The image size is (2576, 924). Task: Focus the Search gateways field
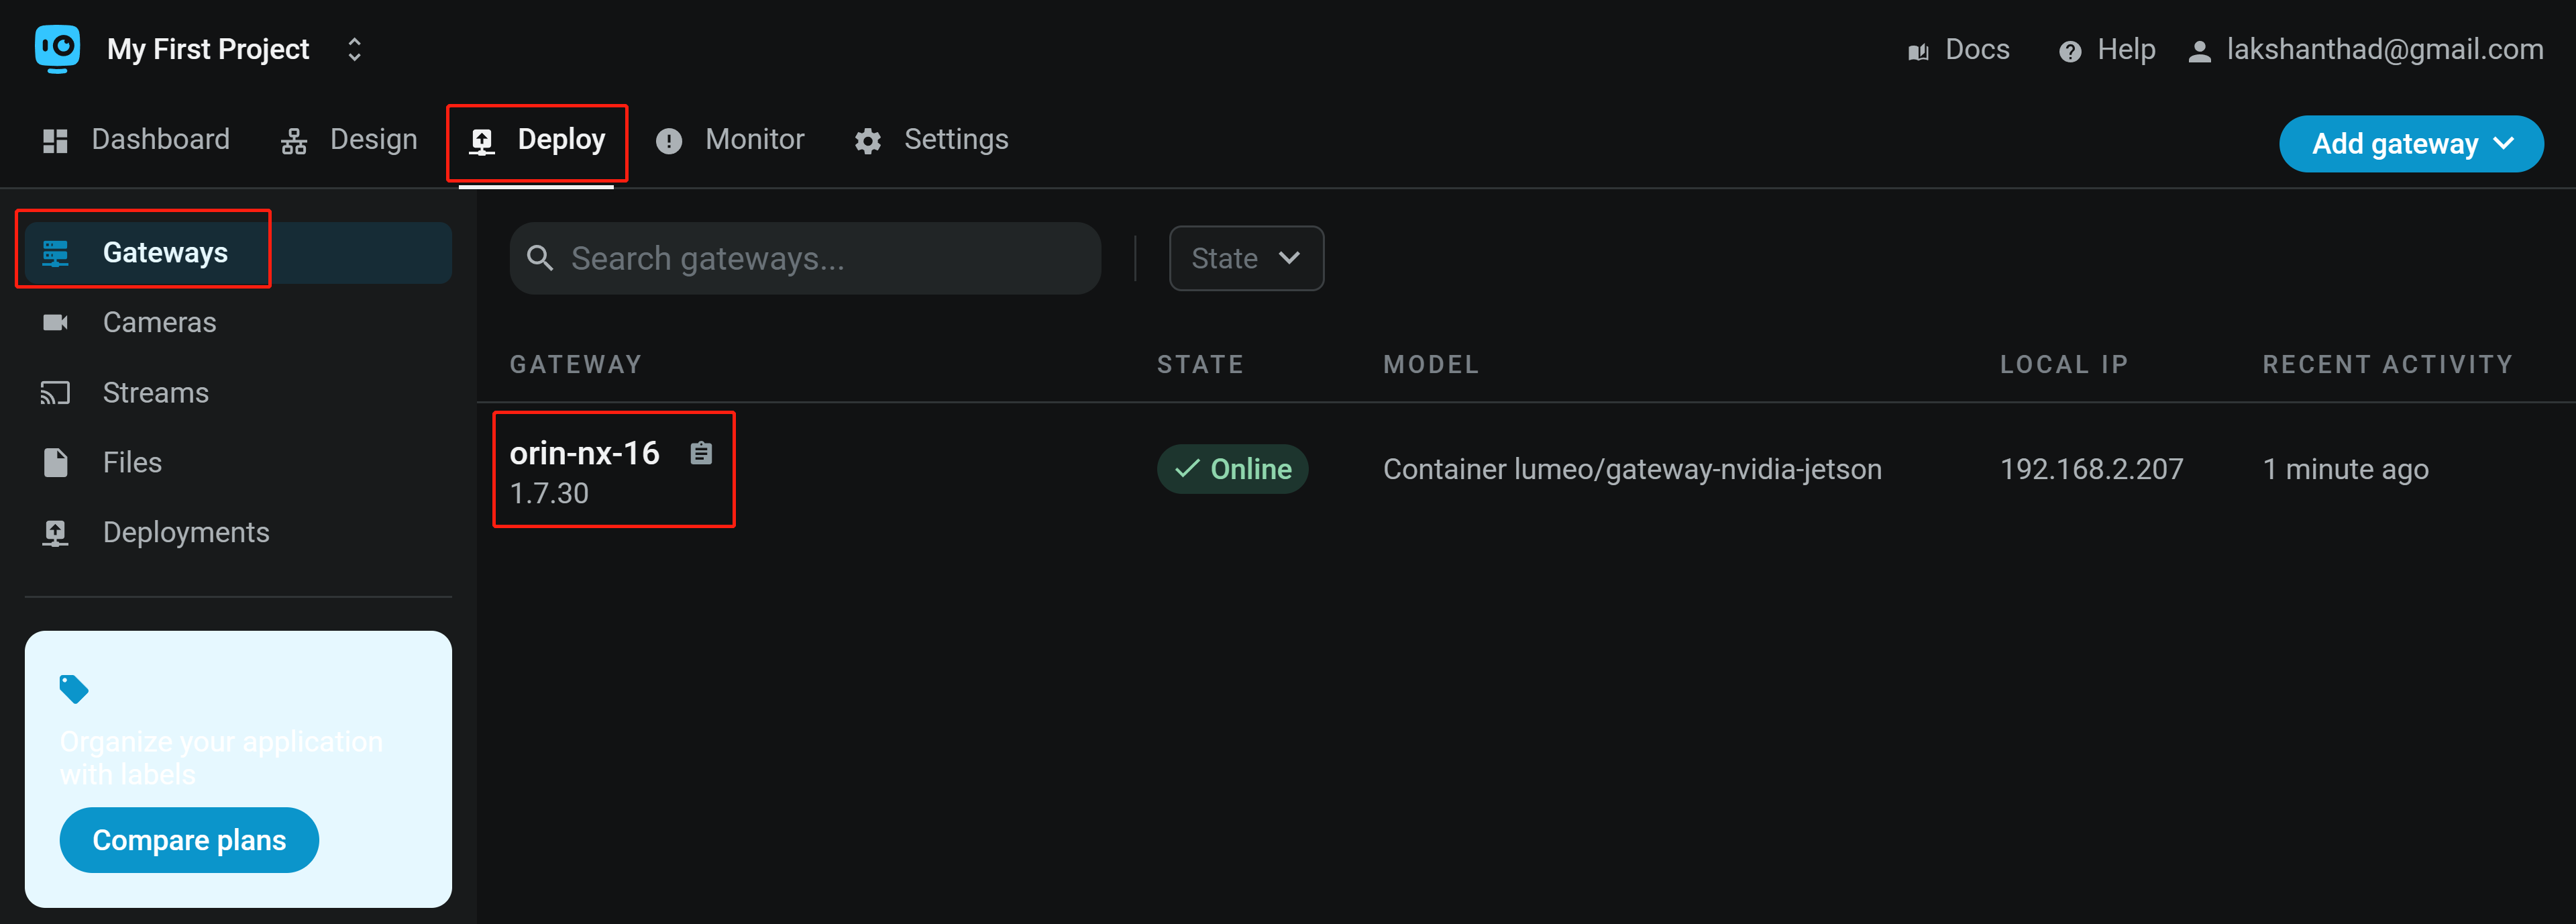[x=805, y=258]
